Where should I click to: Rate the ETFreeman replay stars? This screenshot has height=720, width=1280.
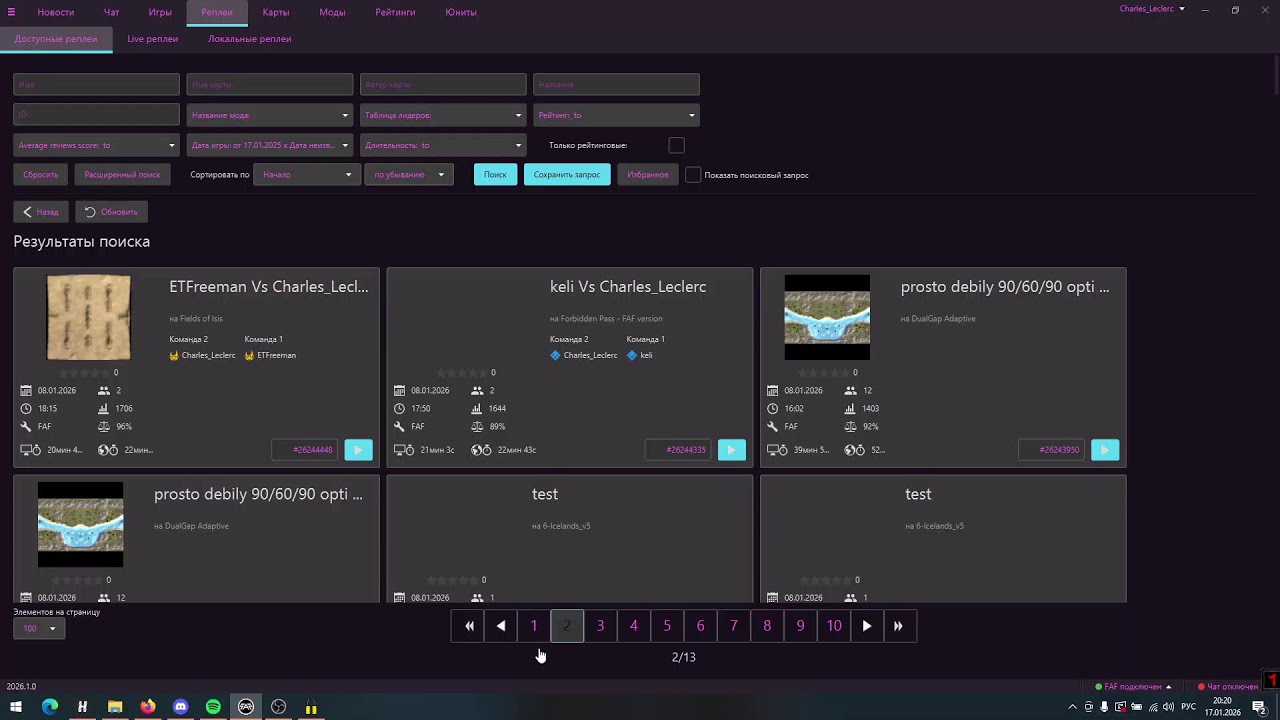point(85,373)
